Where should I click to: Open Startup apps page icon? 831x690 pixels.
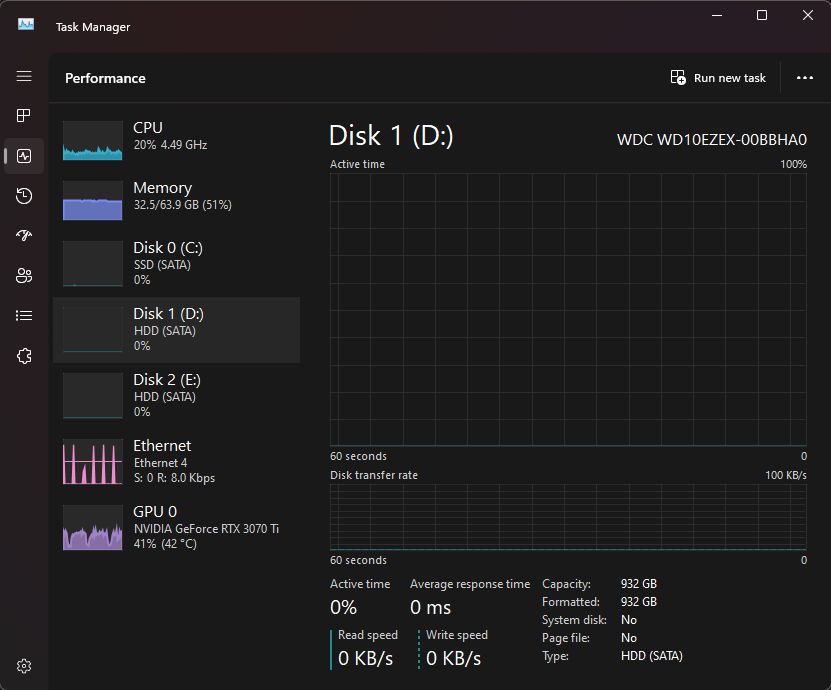24,235
